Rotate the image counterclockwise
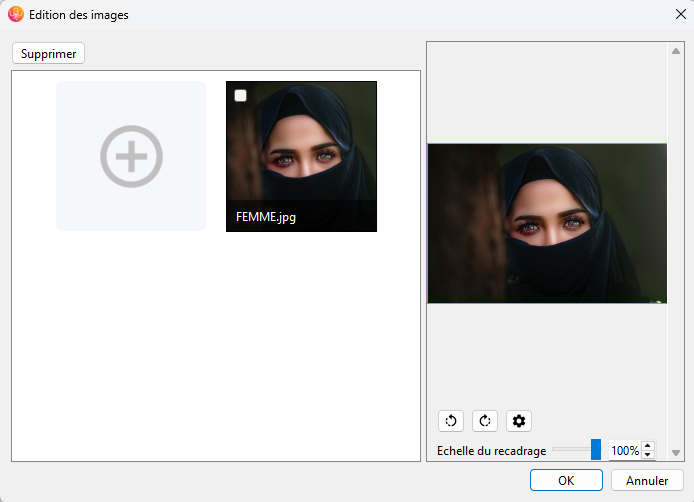The image size is (694, 502). pos(451,421)
